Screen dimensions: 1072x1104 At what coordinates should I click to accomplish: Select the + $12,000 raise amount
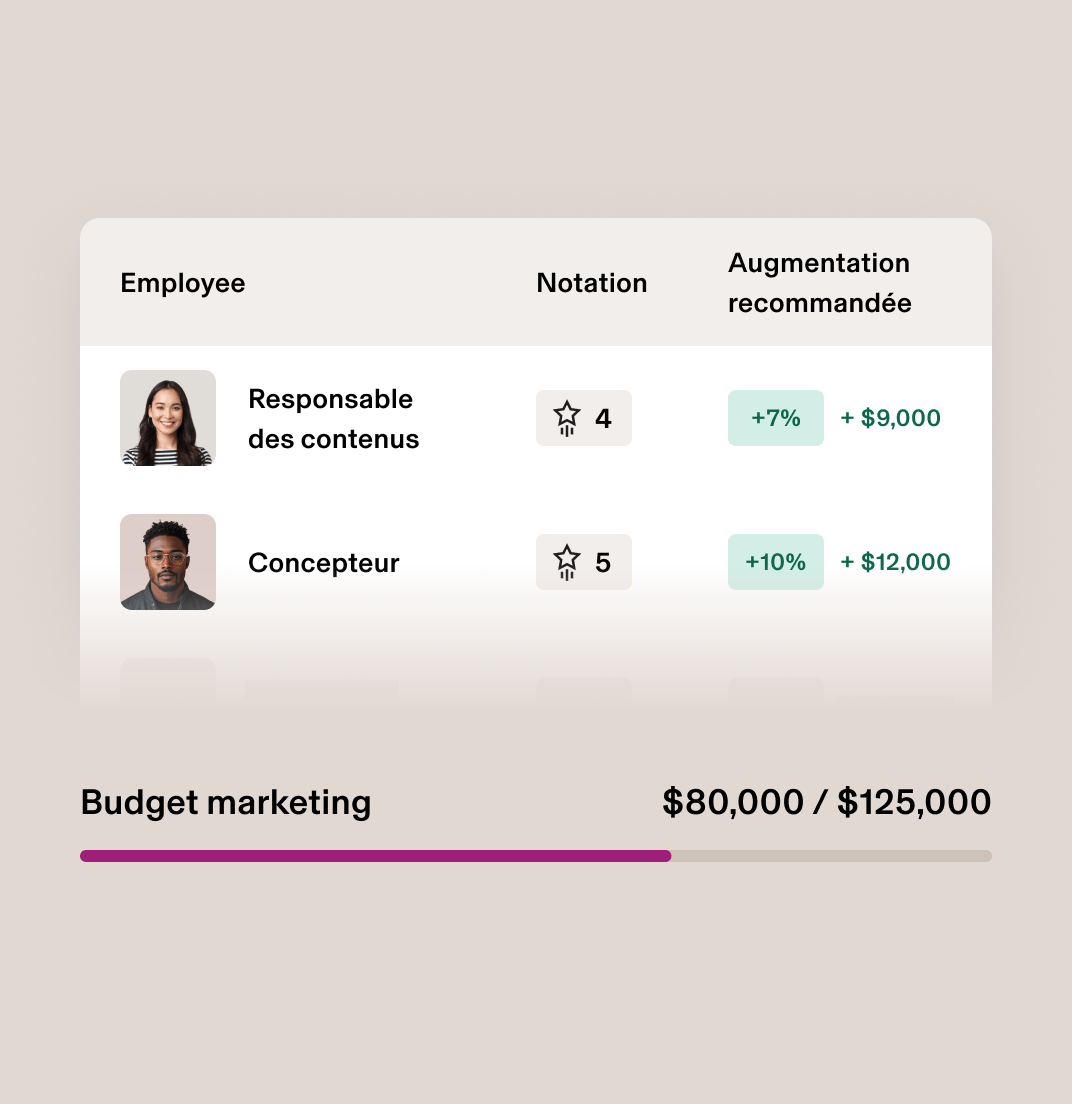click(895, 562)
